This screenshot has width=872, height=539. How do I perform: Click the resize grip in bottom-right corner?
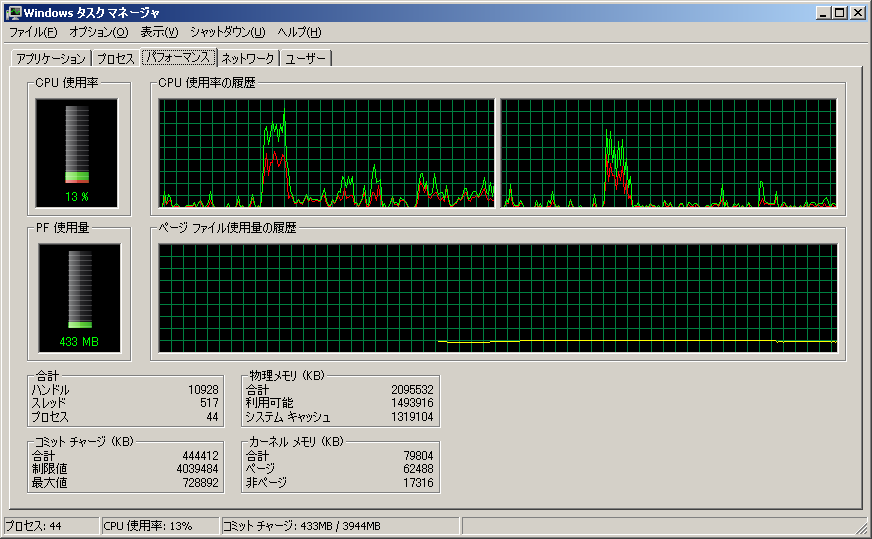coord(862,529)
